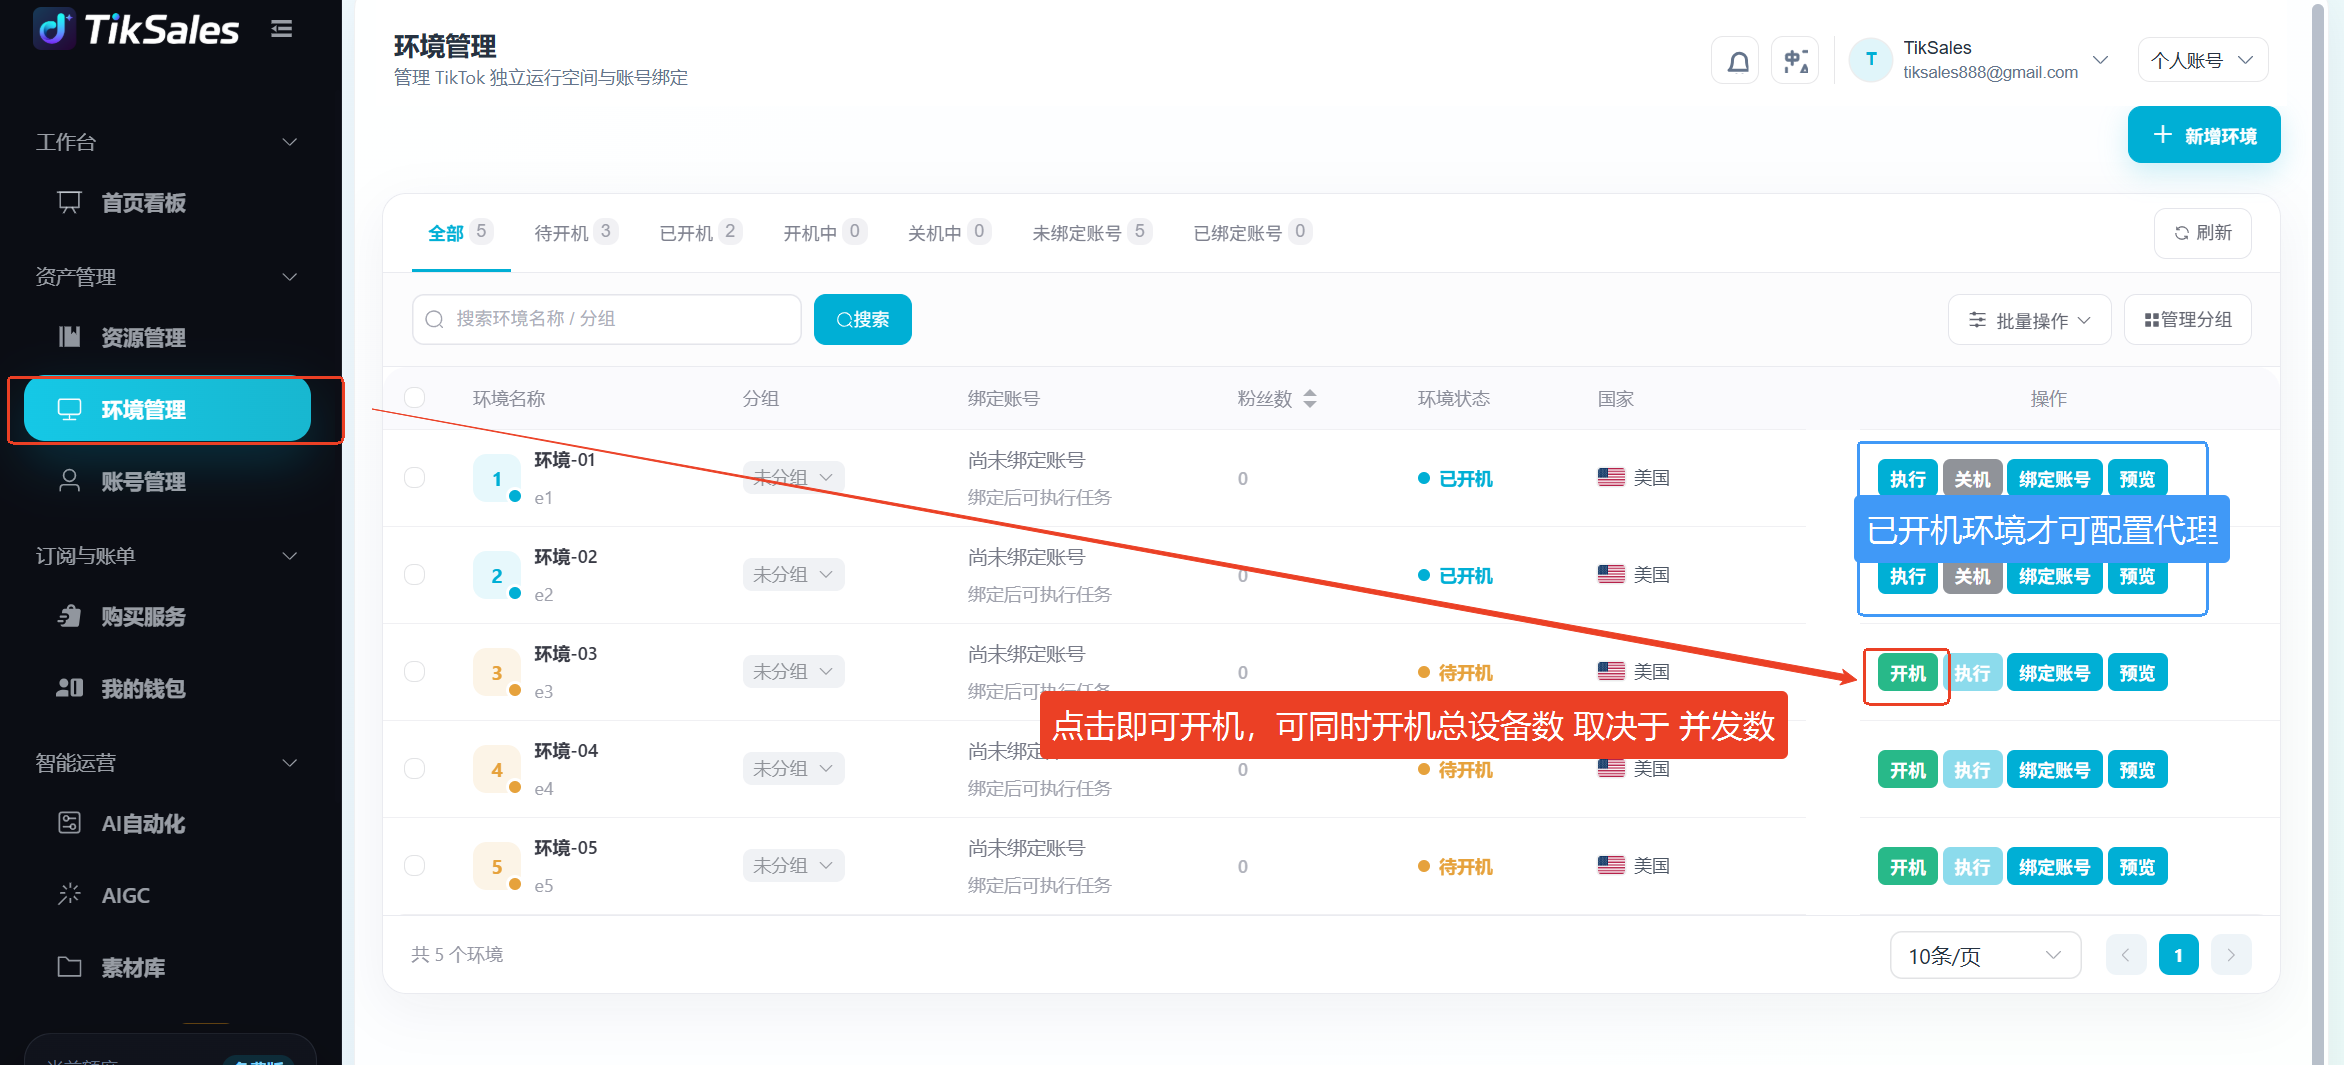Sort by 粉丝数 using the sort arrows
Screen dimensions: 2344x1065
coord(1310,398)
